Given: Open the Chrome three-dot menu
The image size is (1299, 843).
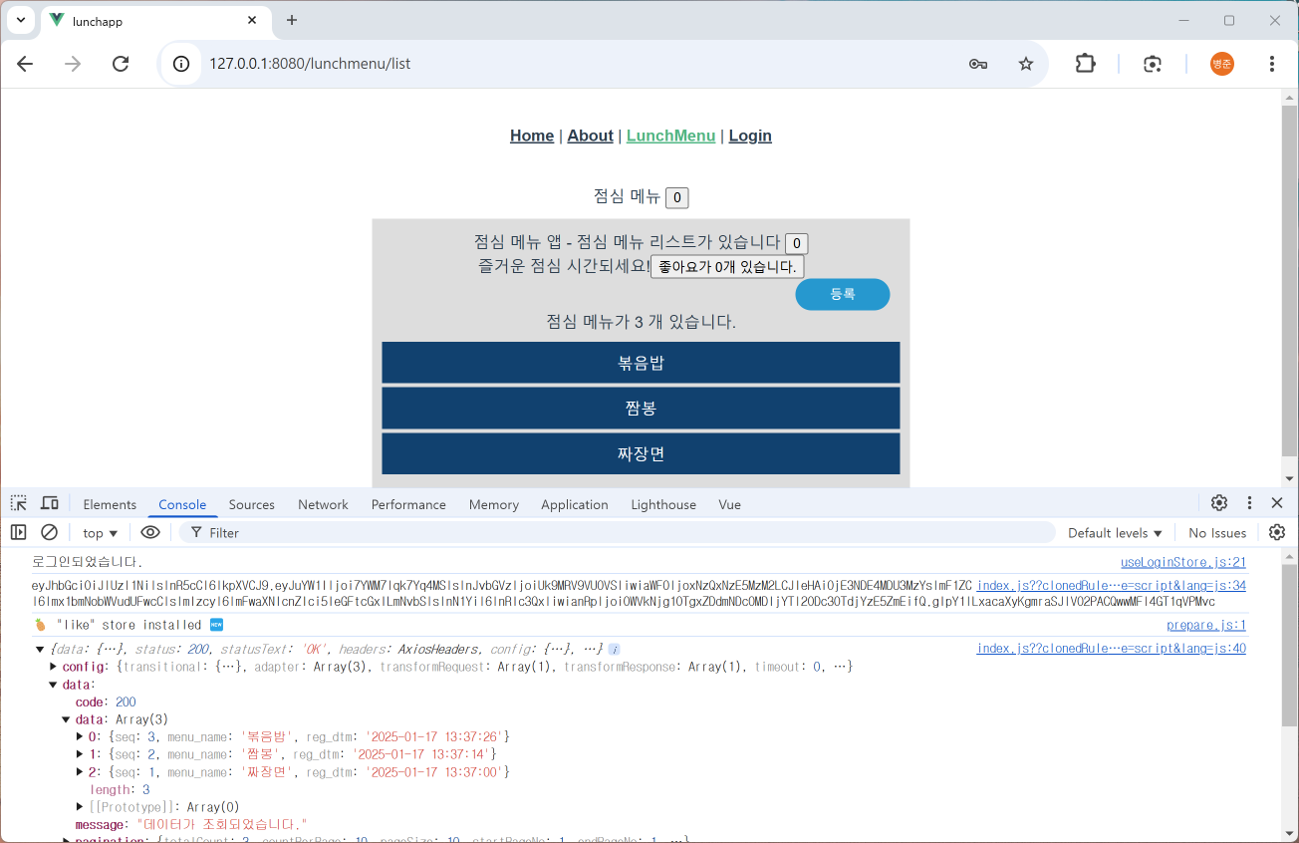Looking at the screenshot, I should click(1272, 64).
